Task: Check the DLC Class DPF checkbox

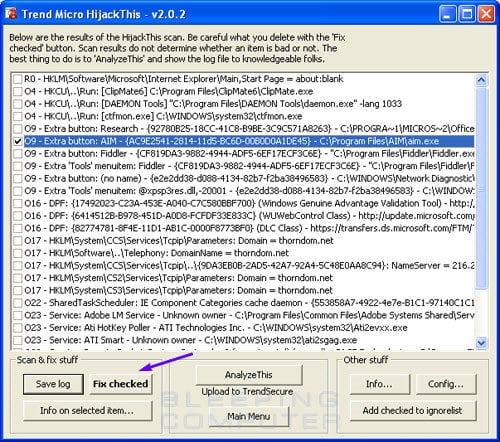Action: pyautogui.click(x=18, y=229)
